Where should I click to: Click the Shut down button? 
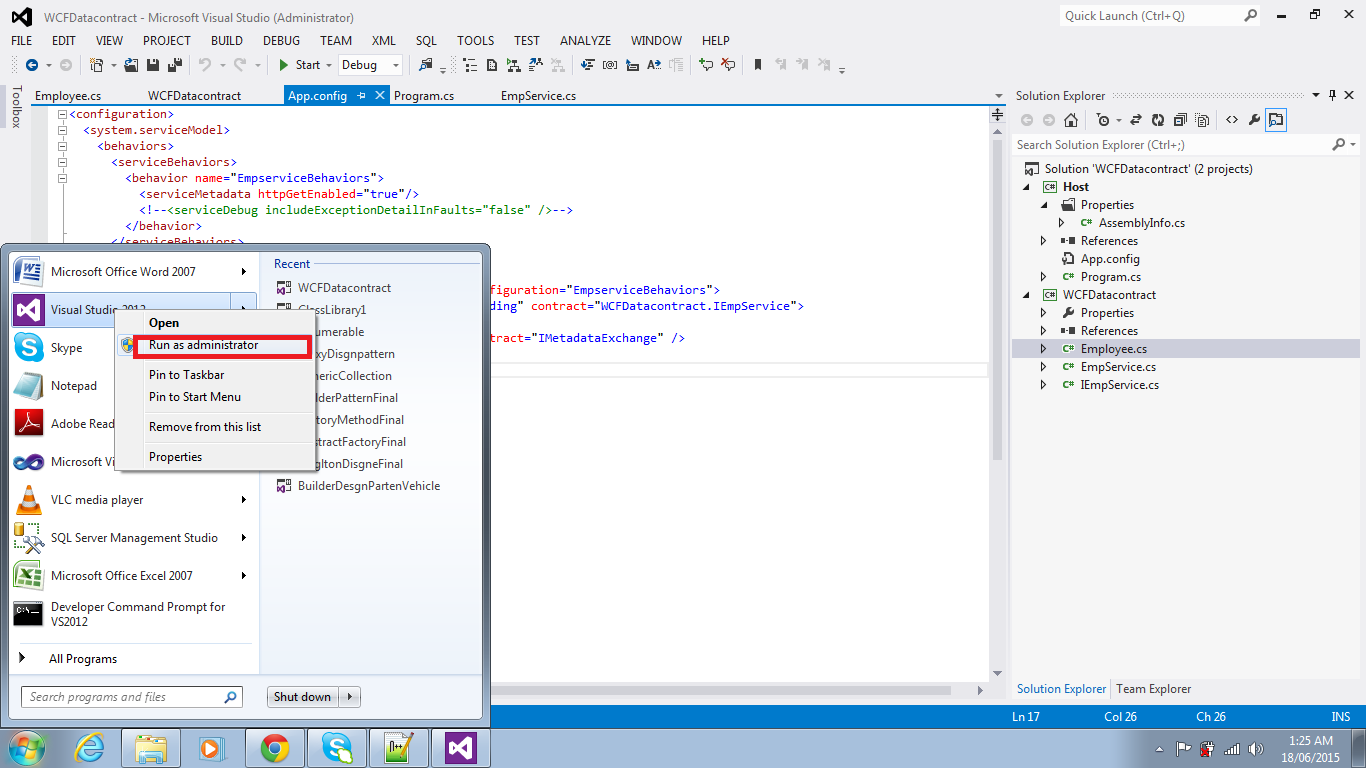tap(303, 697)
